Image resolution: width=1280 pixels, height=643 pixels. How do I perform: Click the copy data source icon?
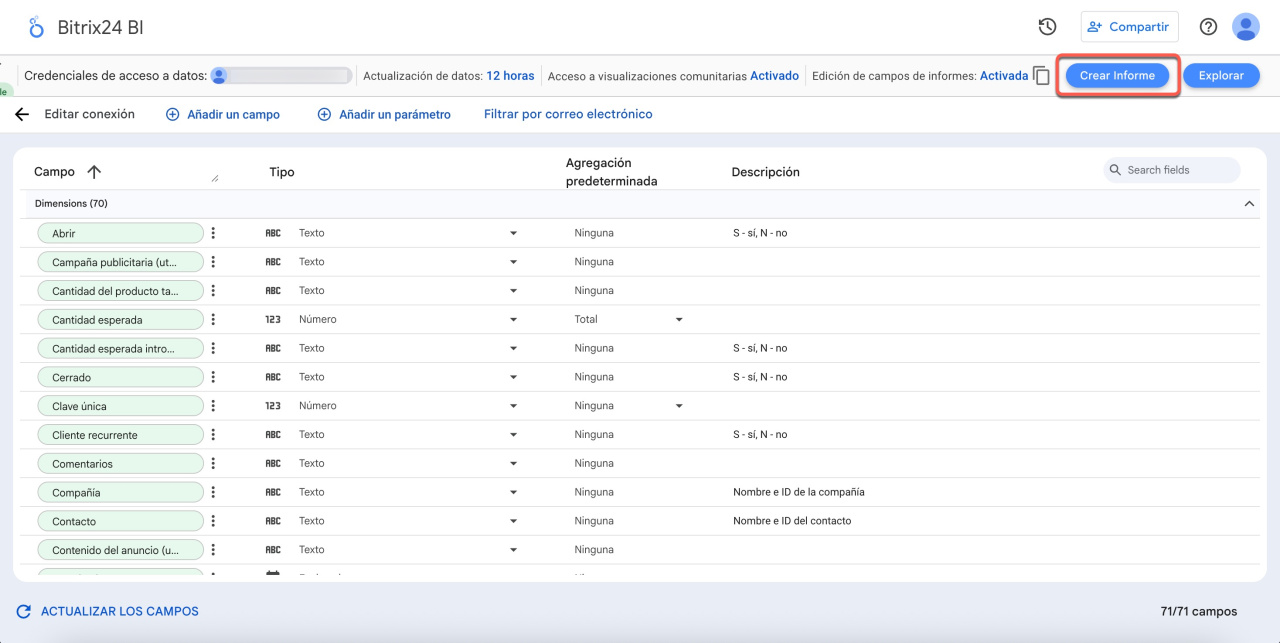tap(1041, 76)
